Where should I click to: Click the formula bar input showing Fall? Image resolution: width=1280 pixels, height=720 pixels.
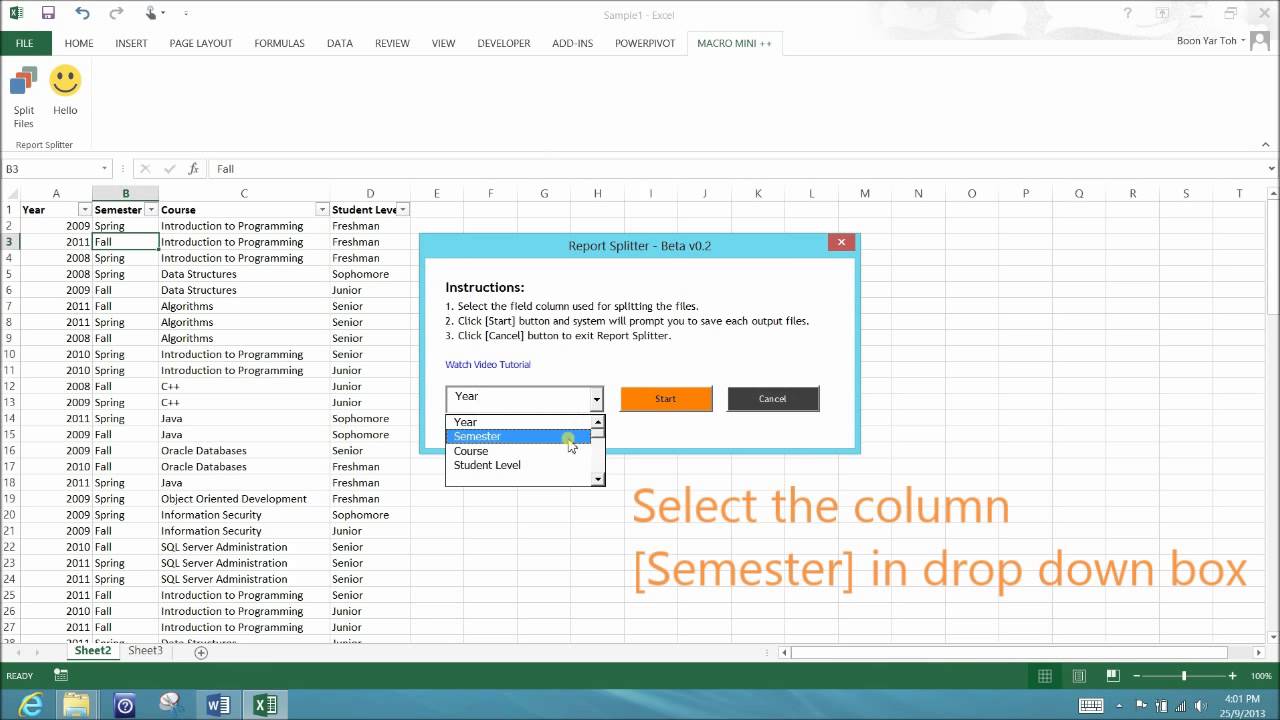pyautogui.click(x=735, y=169)
